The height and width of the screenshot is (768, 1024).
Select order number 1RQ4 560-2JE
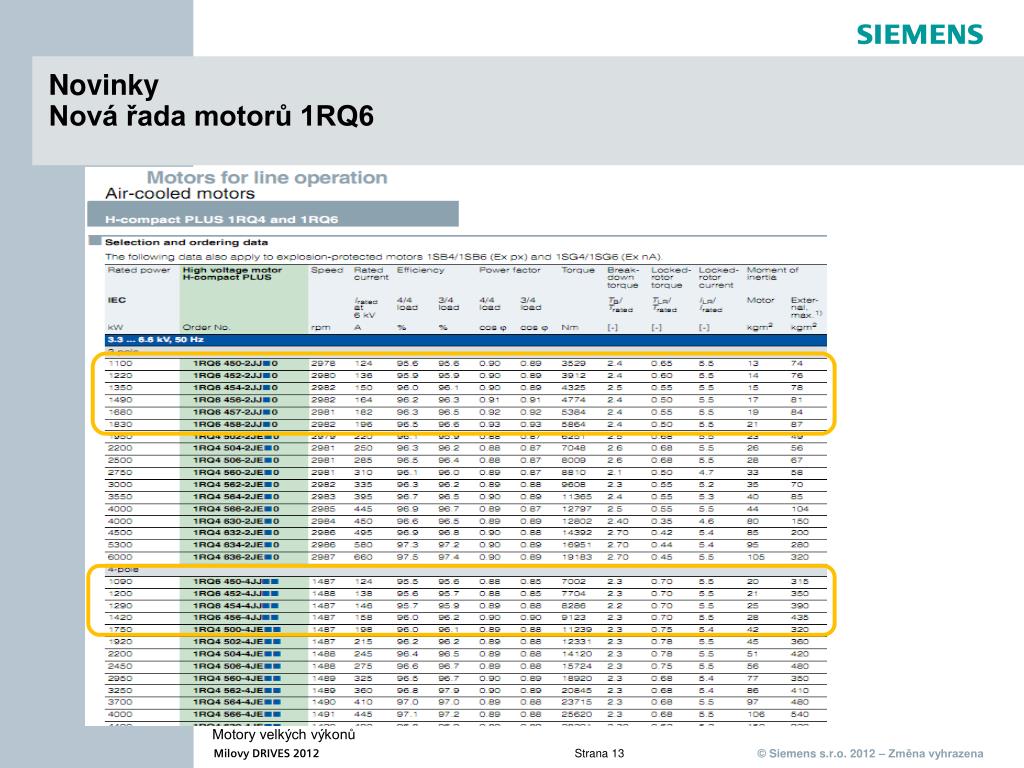[x=236, y=472]
